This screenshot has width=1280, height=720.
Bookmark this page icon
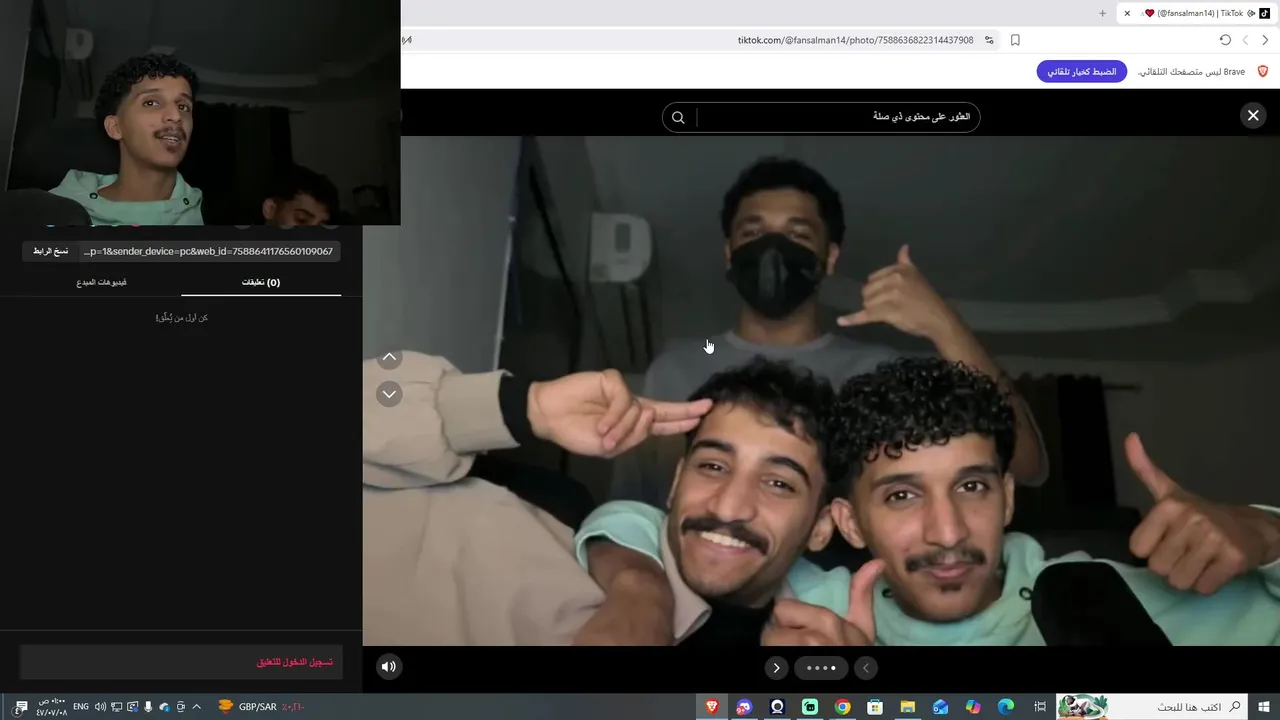tap(1015, 40)
